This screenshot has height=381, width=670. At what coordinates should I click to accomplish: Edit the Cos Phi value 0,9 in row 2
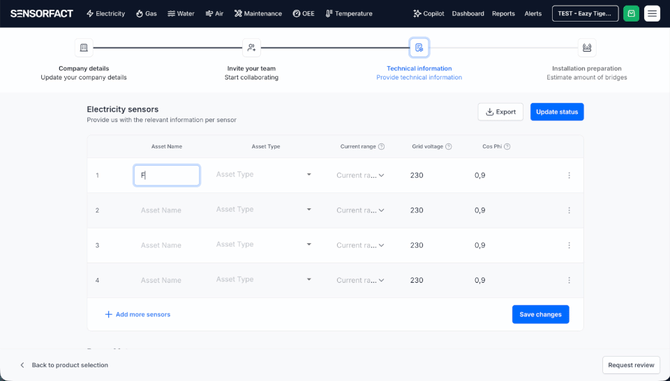(480, 210)
